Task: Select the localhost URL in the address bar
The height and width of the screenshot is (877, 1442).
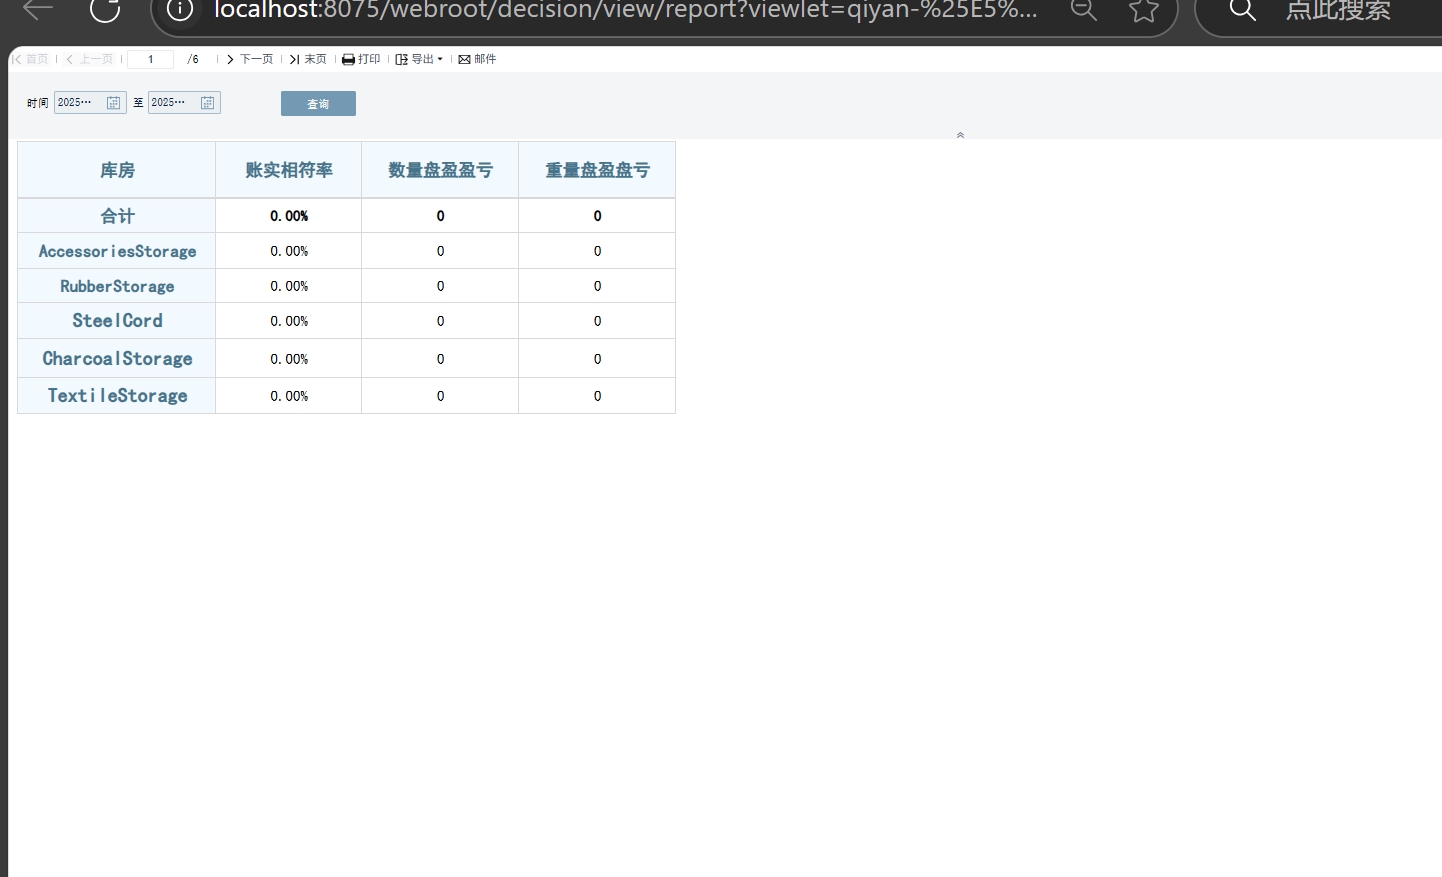Action: point(626,11)
